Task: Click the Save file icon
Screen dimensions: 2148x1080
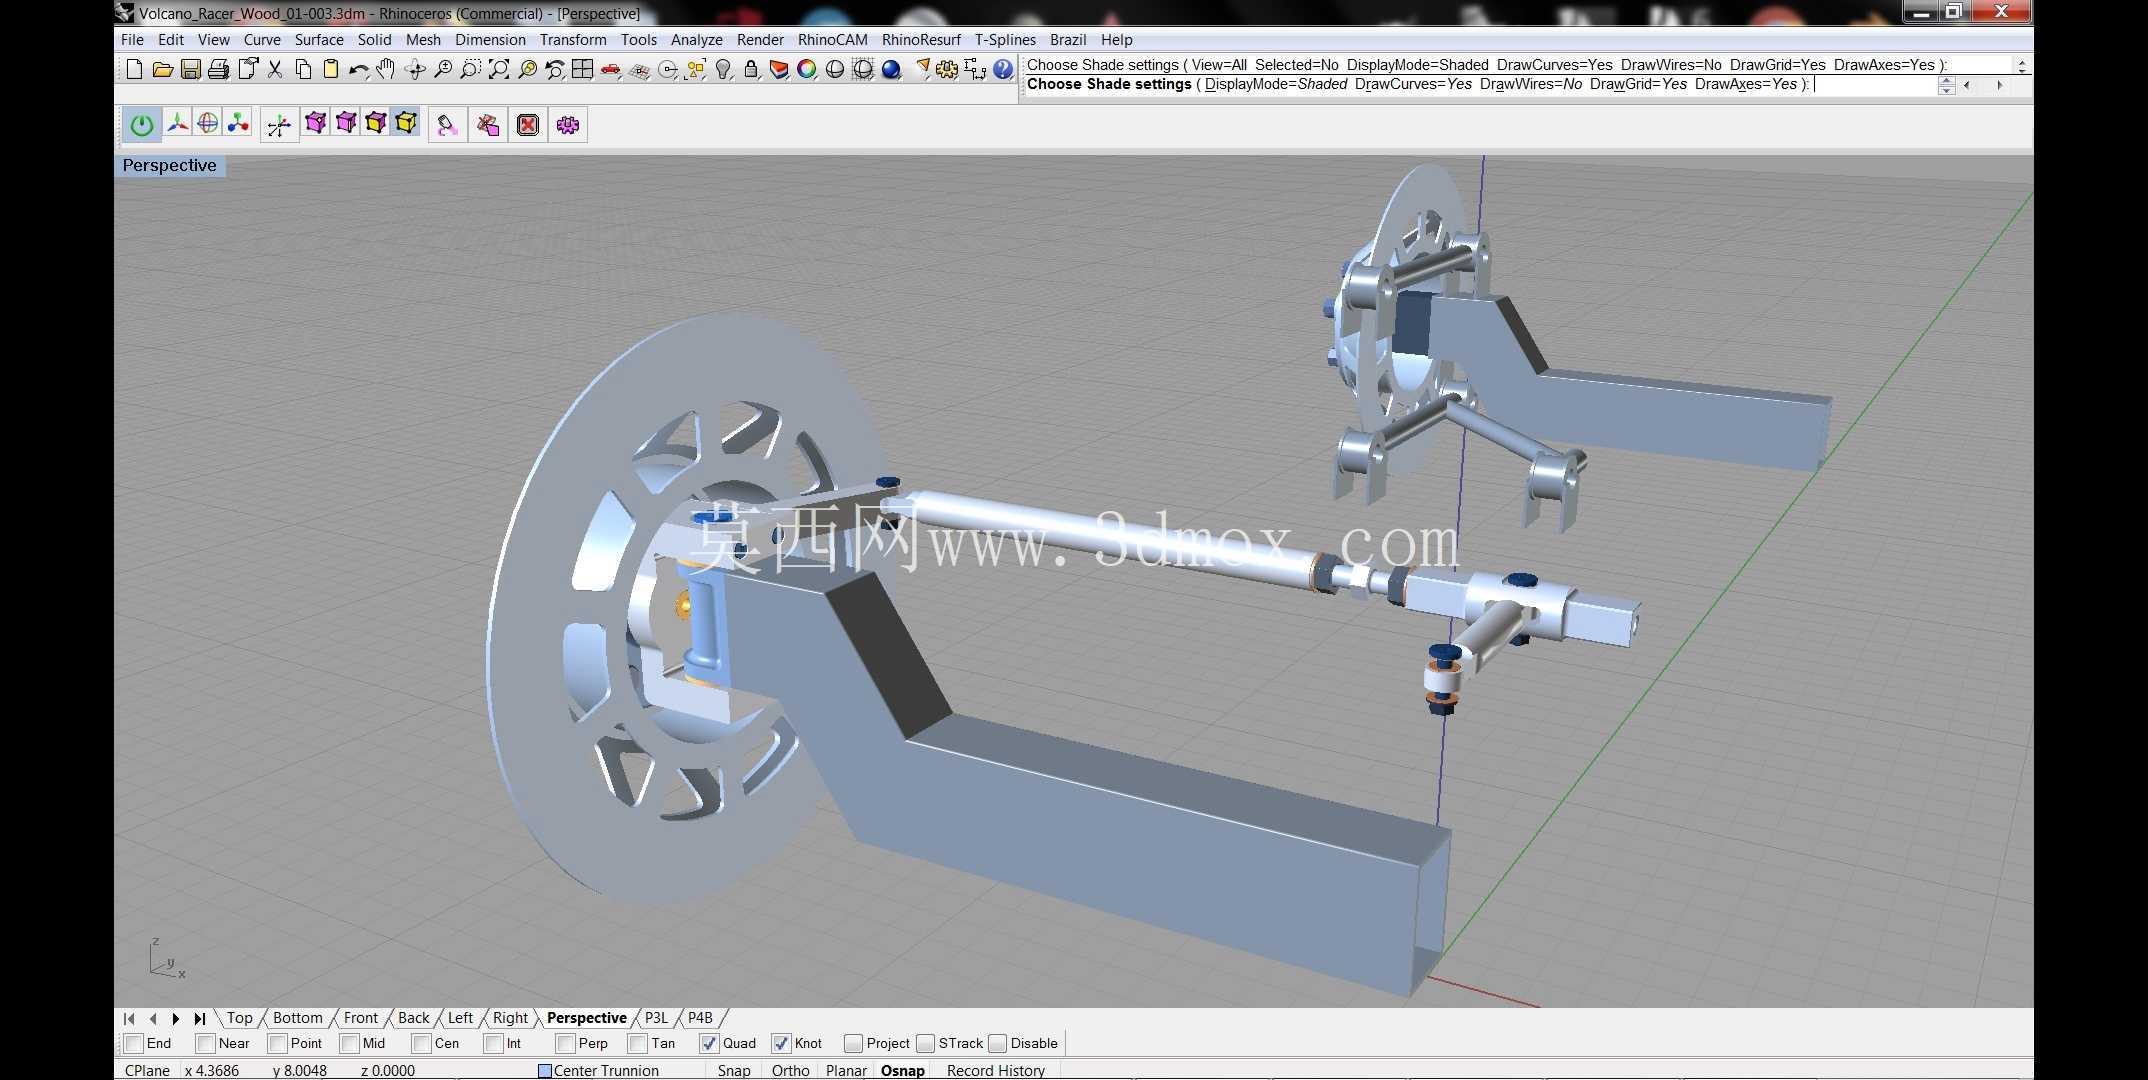Action: (190, 69)
